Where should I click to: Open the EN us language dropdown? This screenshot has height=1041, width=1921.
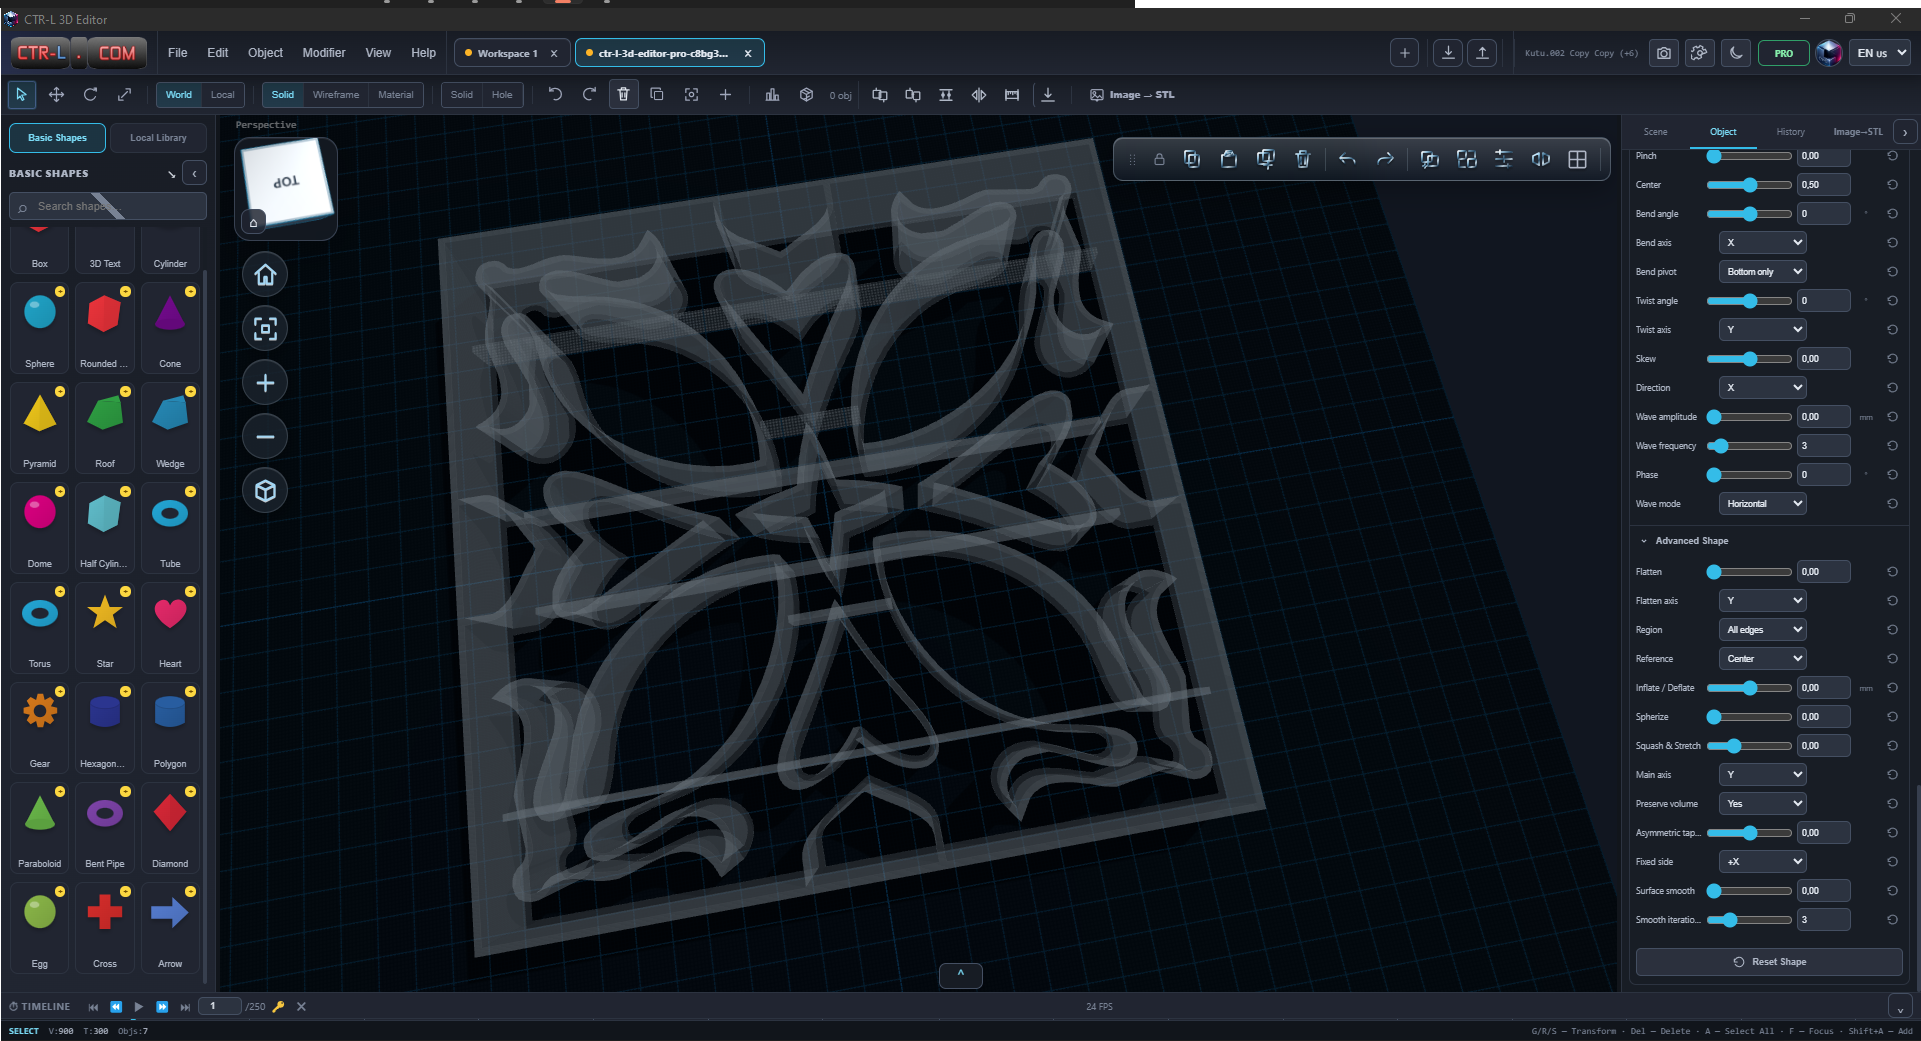tap(1882, 53)
